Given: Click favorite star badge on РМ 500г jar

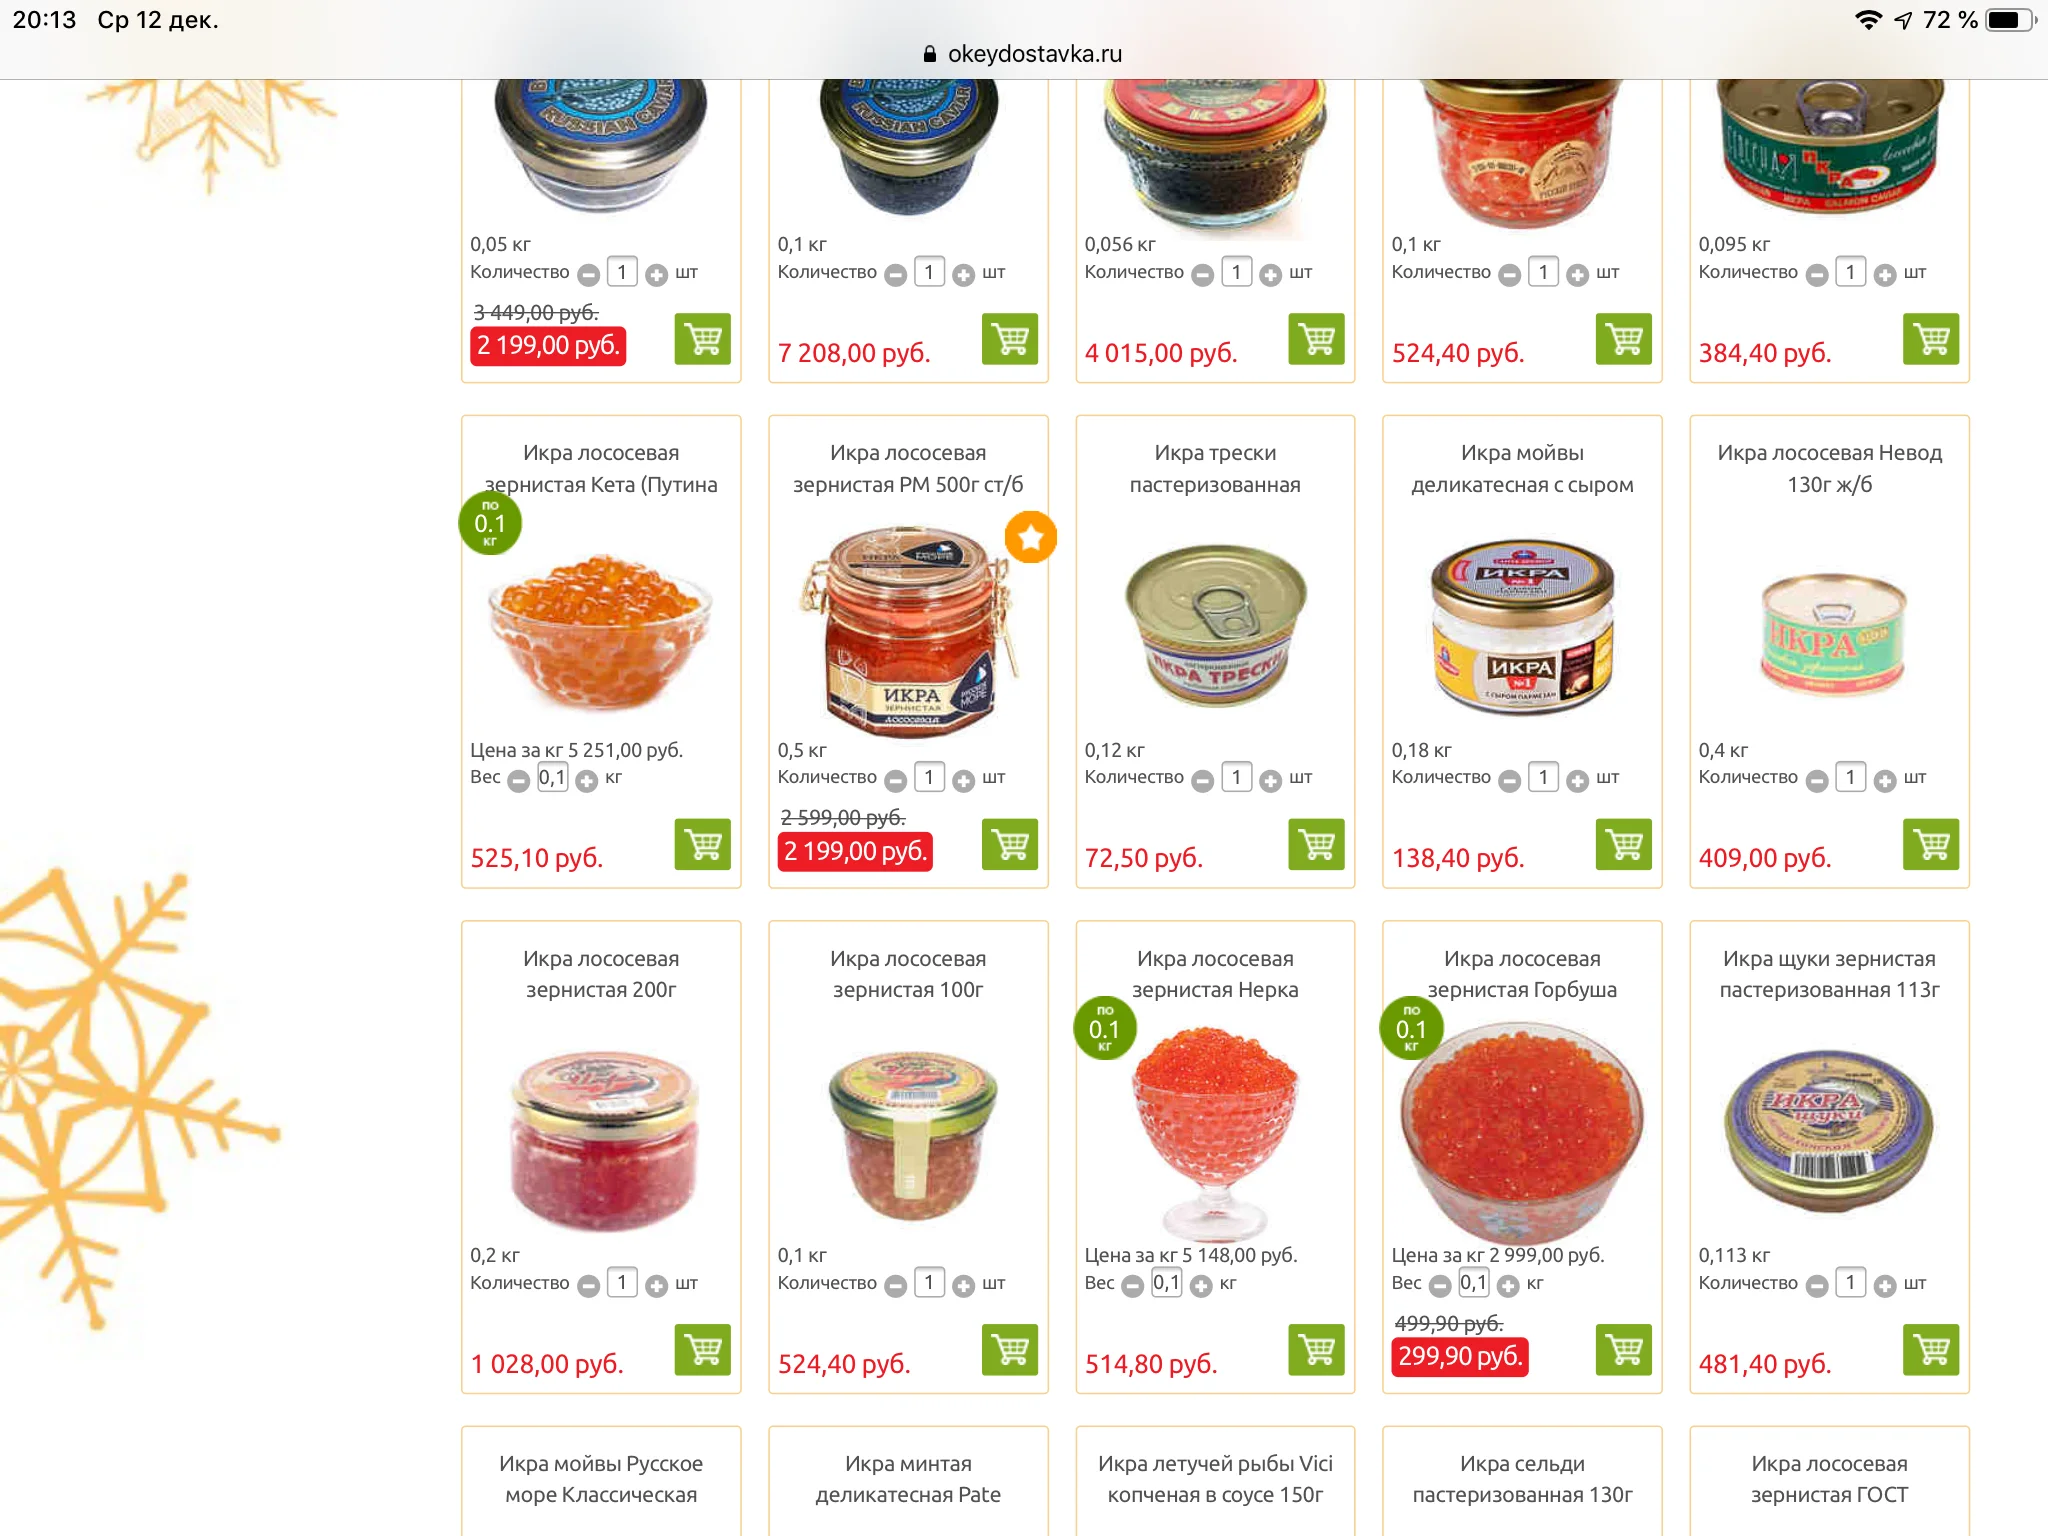Looking at the screenshot, I should [x=1031, y=538].
